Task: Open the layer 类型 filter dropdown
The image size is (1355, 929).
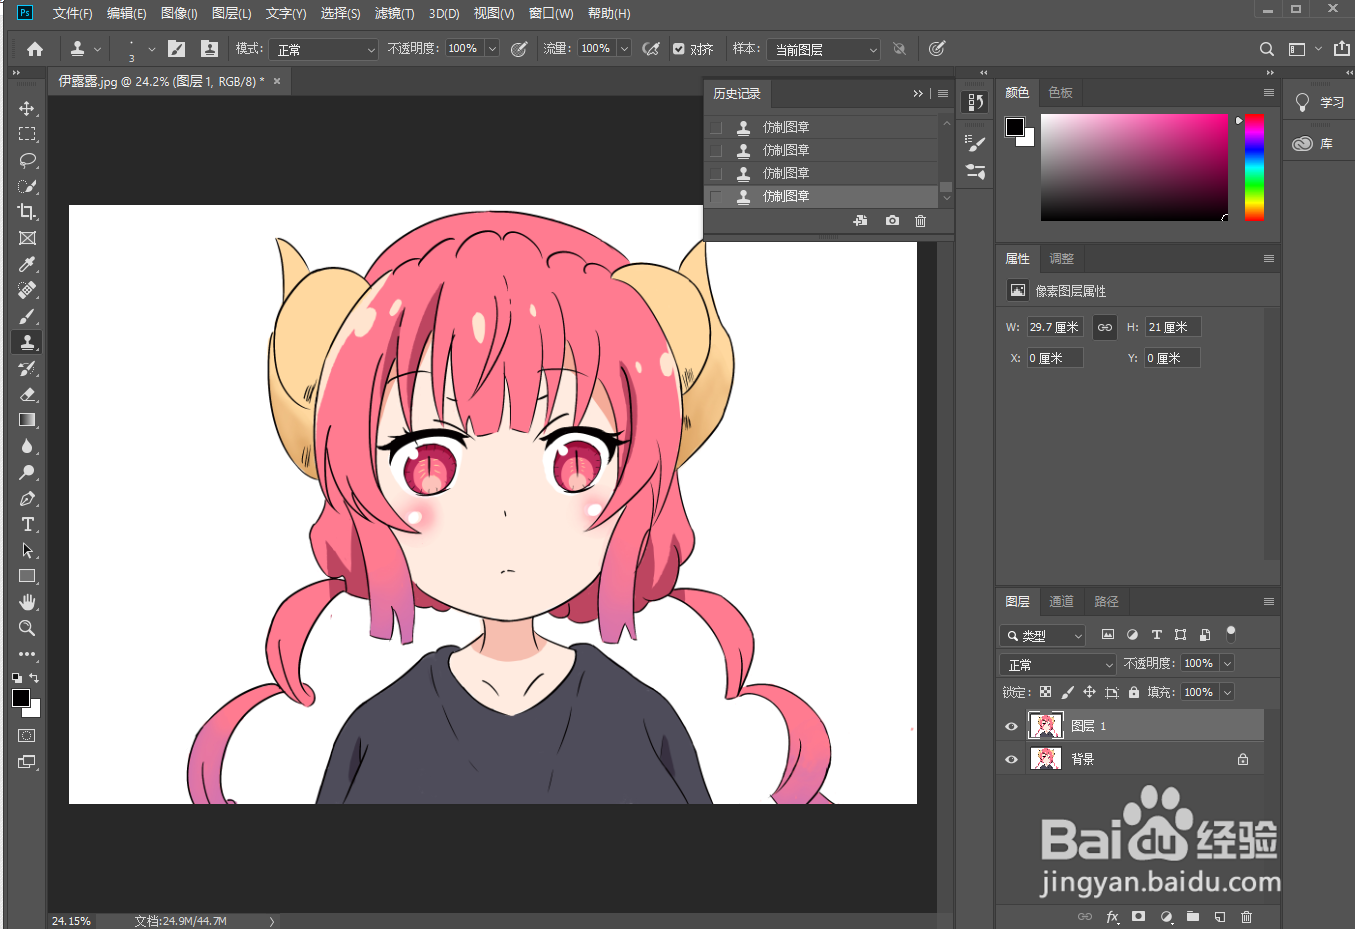Action: click(1042, 635)
